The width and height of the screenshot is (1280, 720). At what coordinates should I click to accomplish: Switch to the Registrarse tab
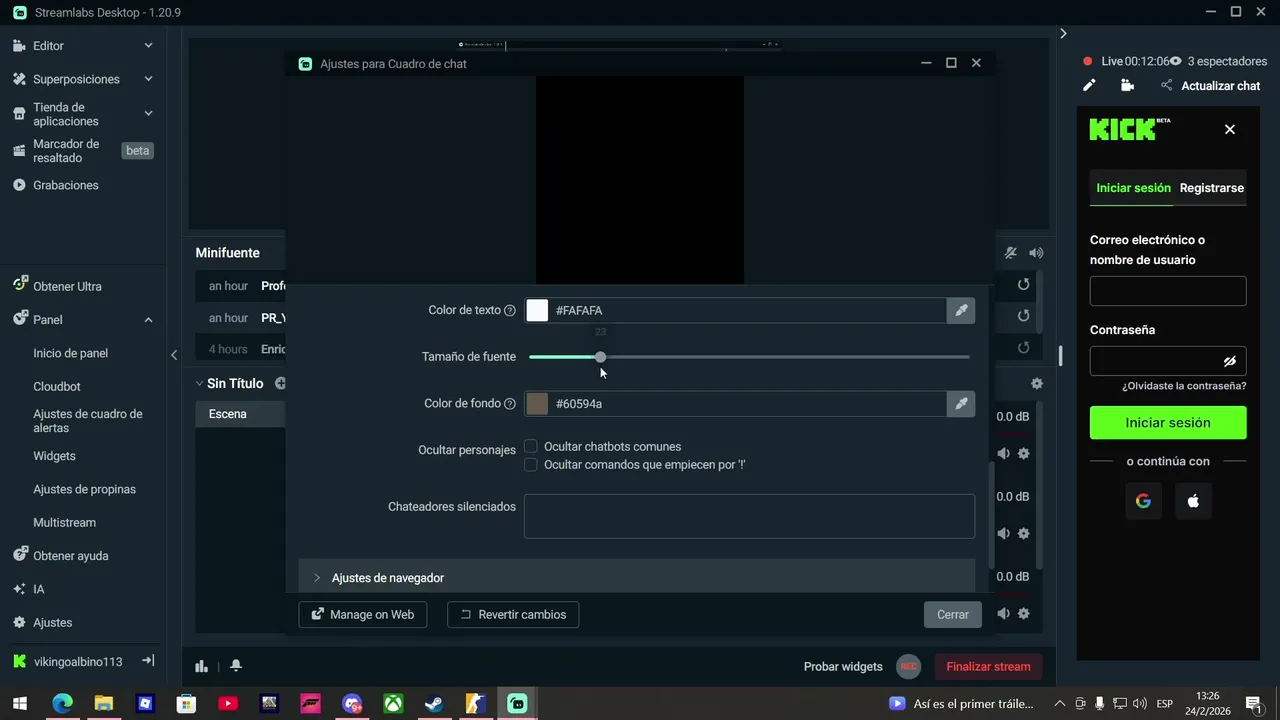(1211, 188)
